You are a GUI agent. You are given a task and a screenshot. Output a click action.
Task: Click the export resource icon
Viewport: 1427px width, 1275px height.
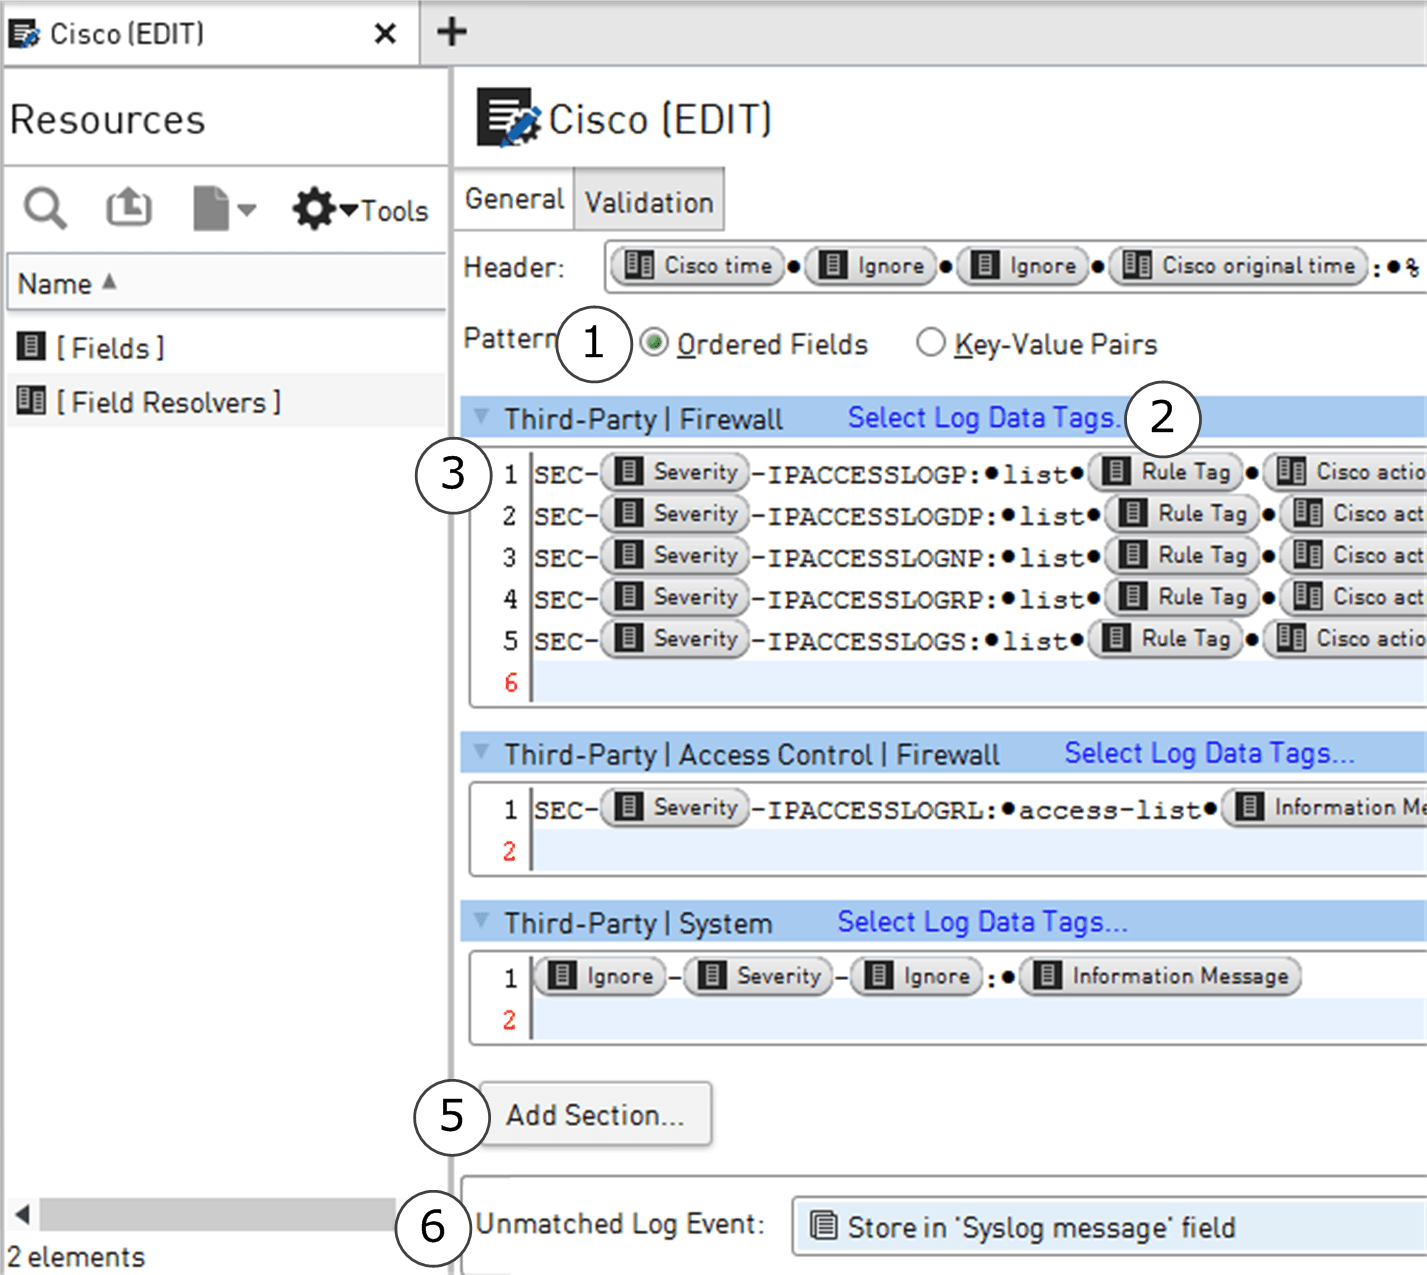click(x=127, y=208)
